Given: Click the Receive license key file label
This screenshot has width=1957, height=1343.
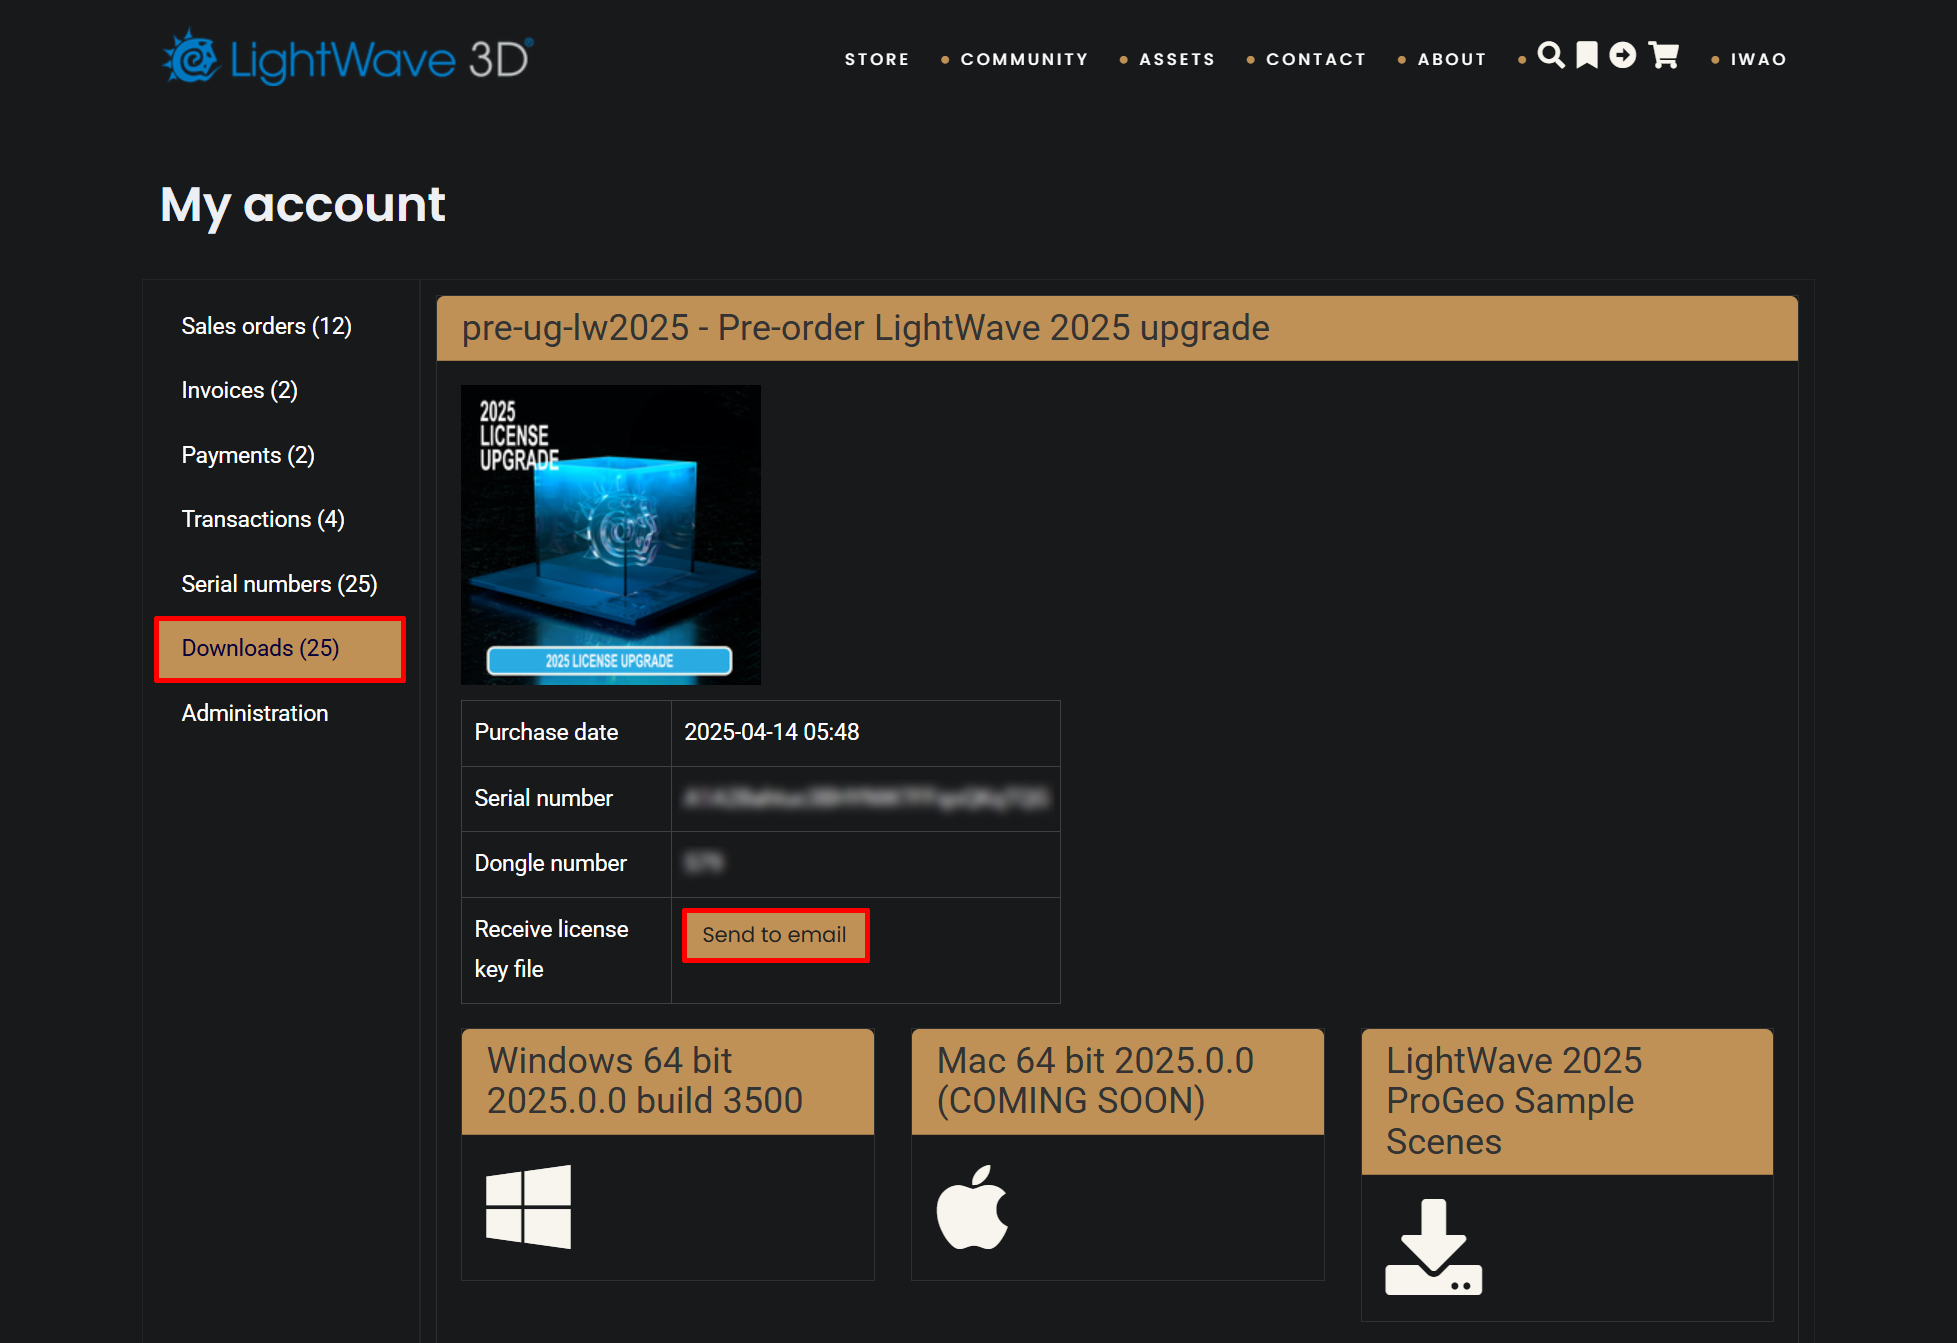Looking at the screenshot, I should click(551, 949).
